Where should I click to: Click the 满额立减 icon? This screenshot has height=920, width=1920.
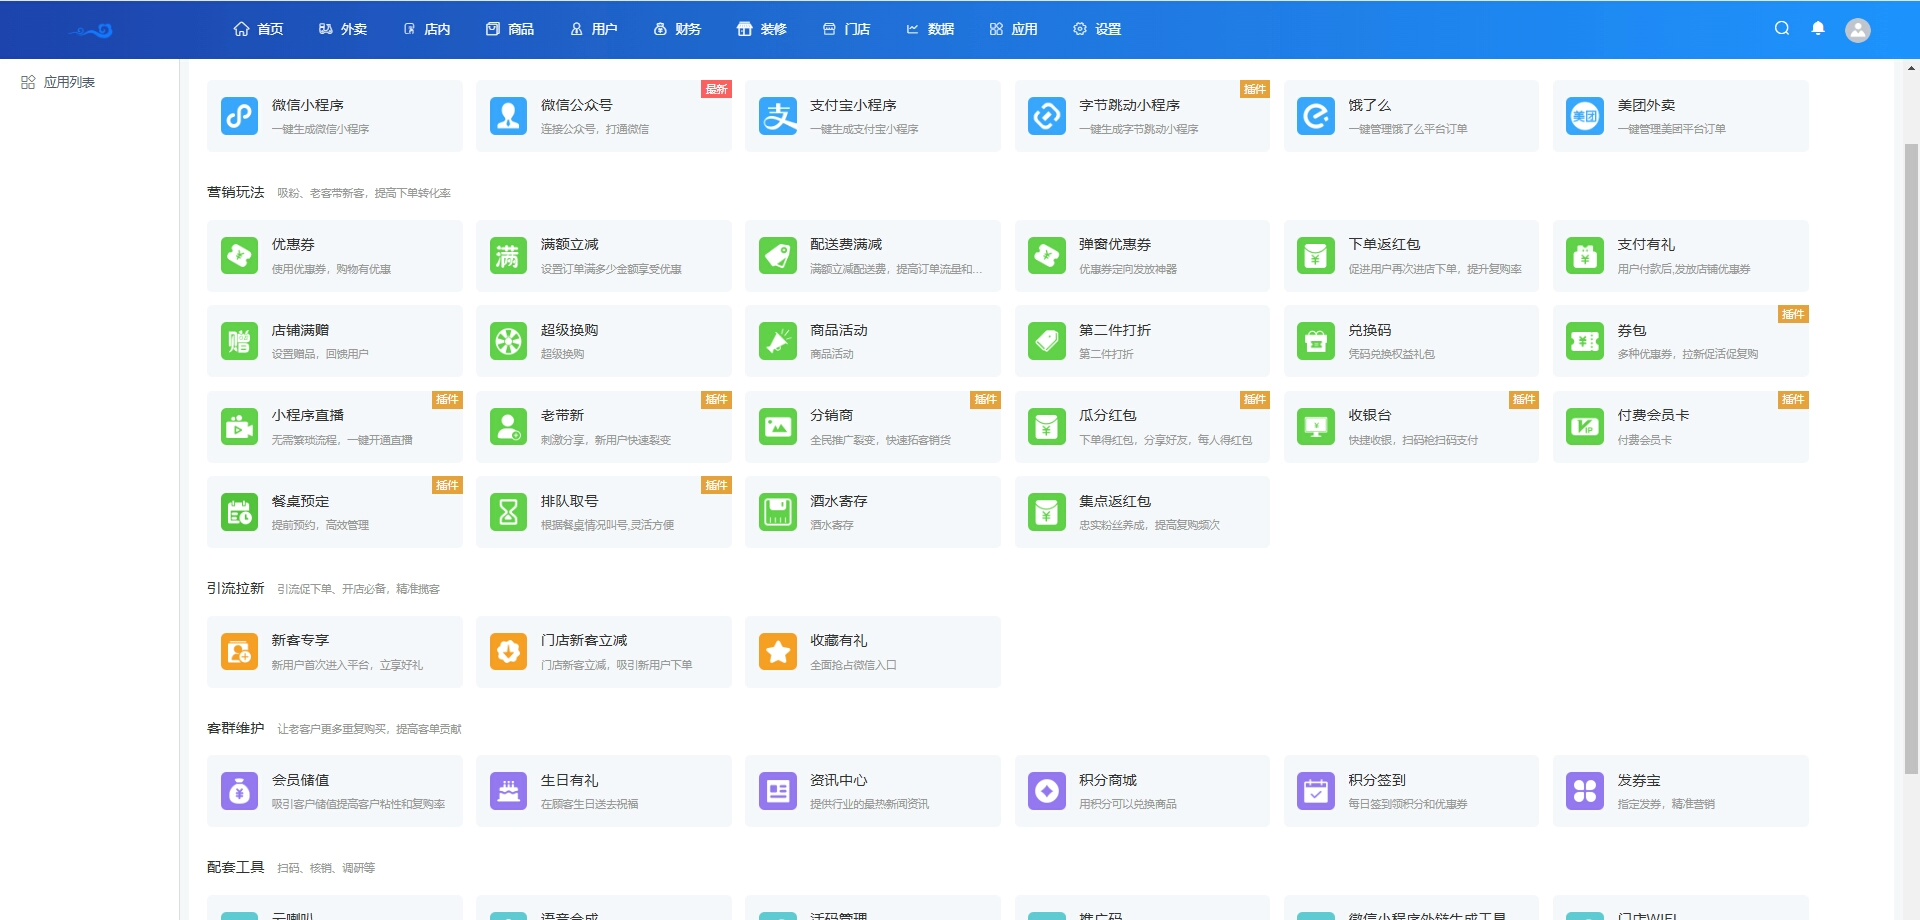coord(508,256)
